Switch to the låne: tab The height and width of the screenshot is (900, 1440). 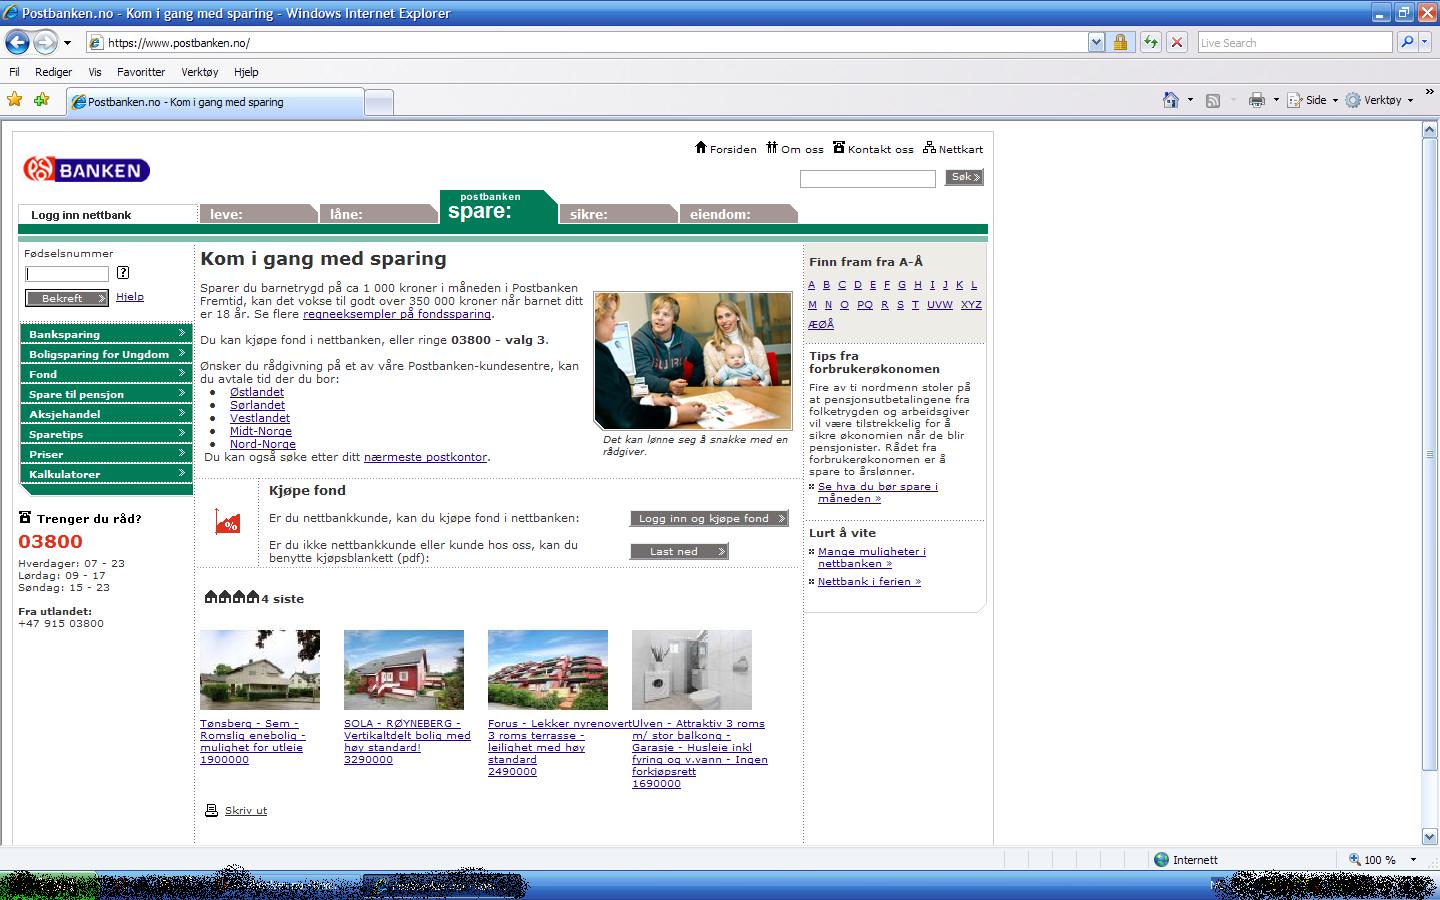(x=378, y=214)
